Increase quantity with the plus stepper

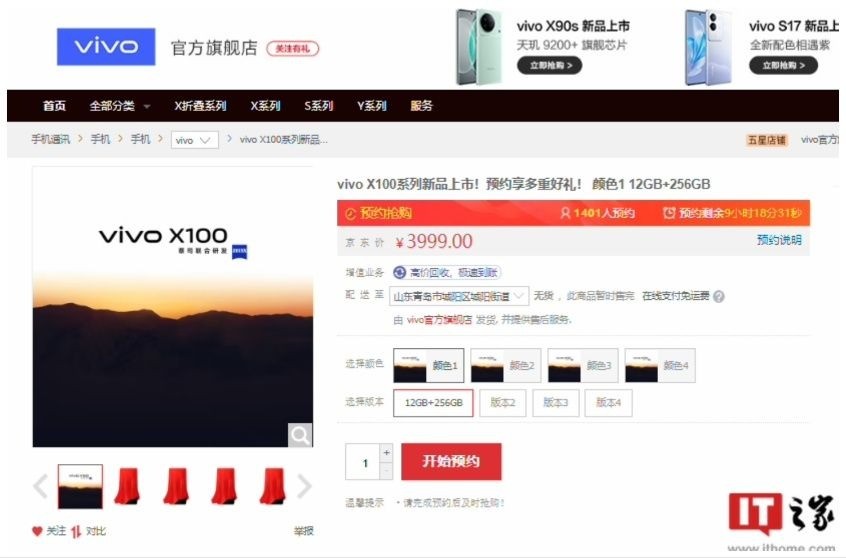click(386, 453)
